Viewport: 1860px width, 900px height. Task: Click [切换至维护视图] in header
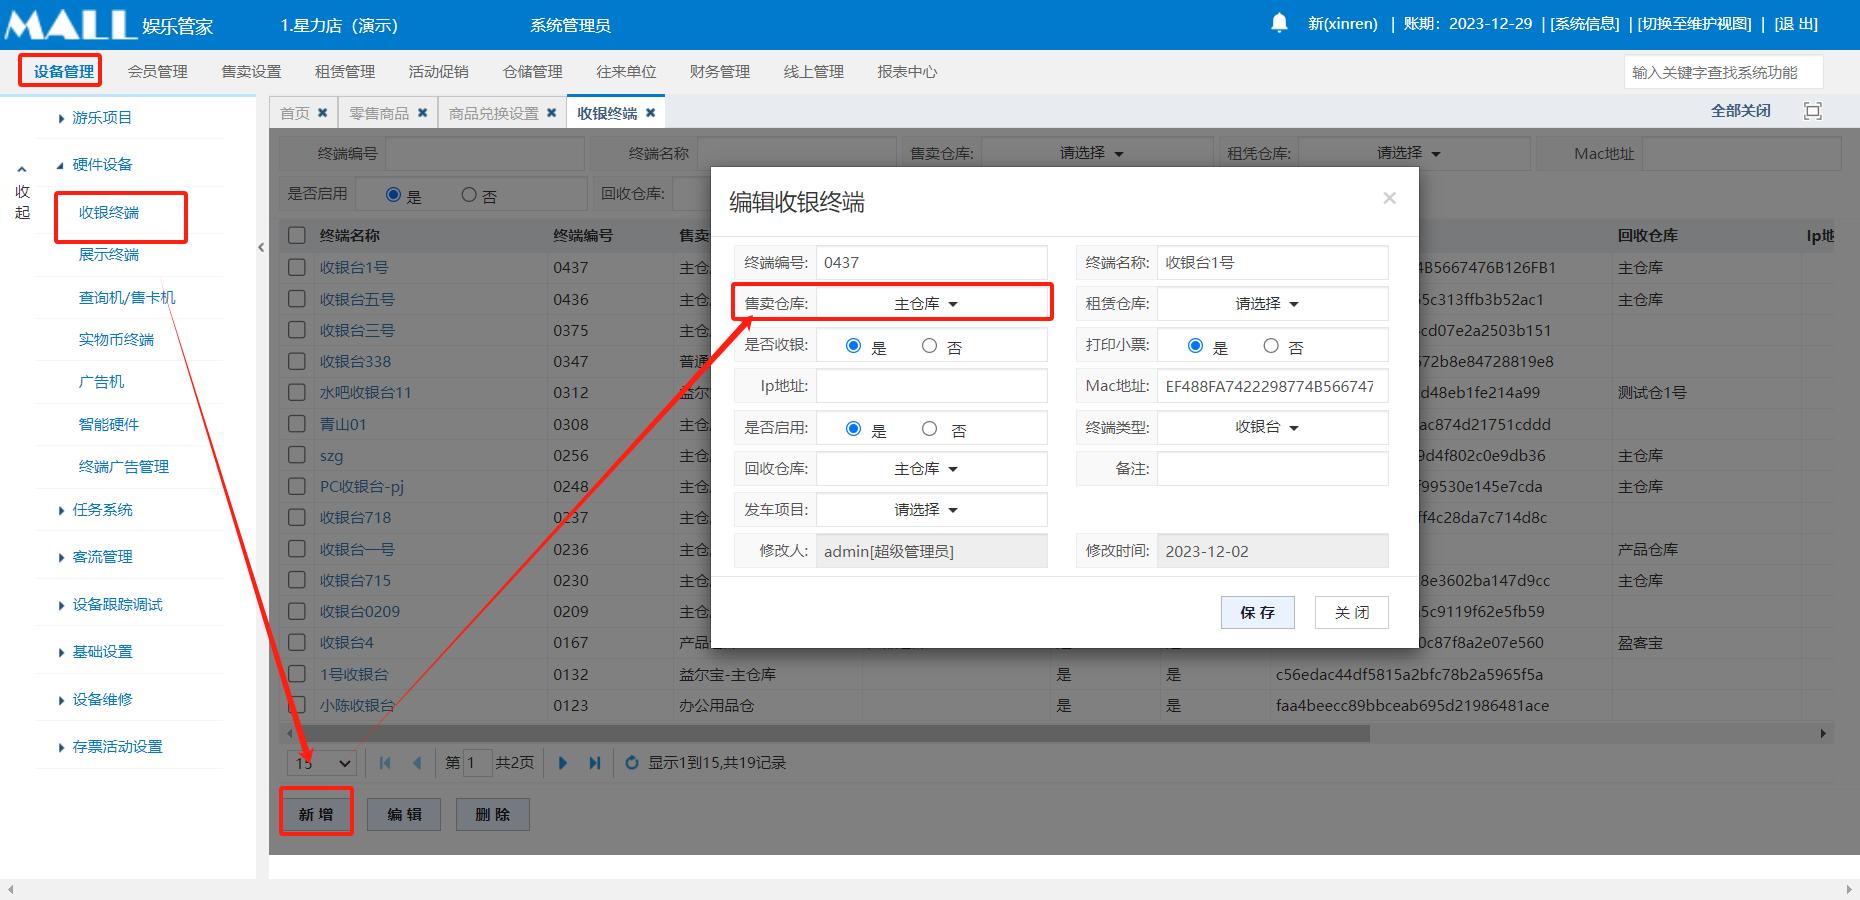[x=1694, y=24]
